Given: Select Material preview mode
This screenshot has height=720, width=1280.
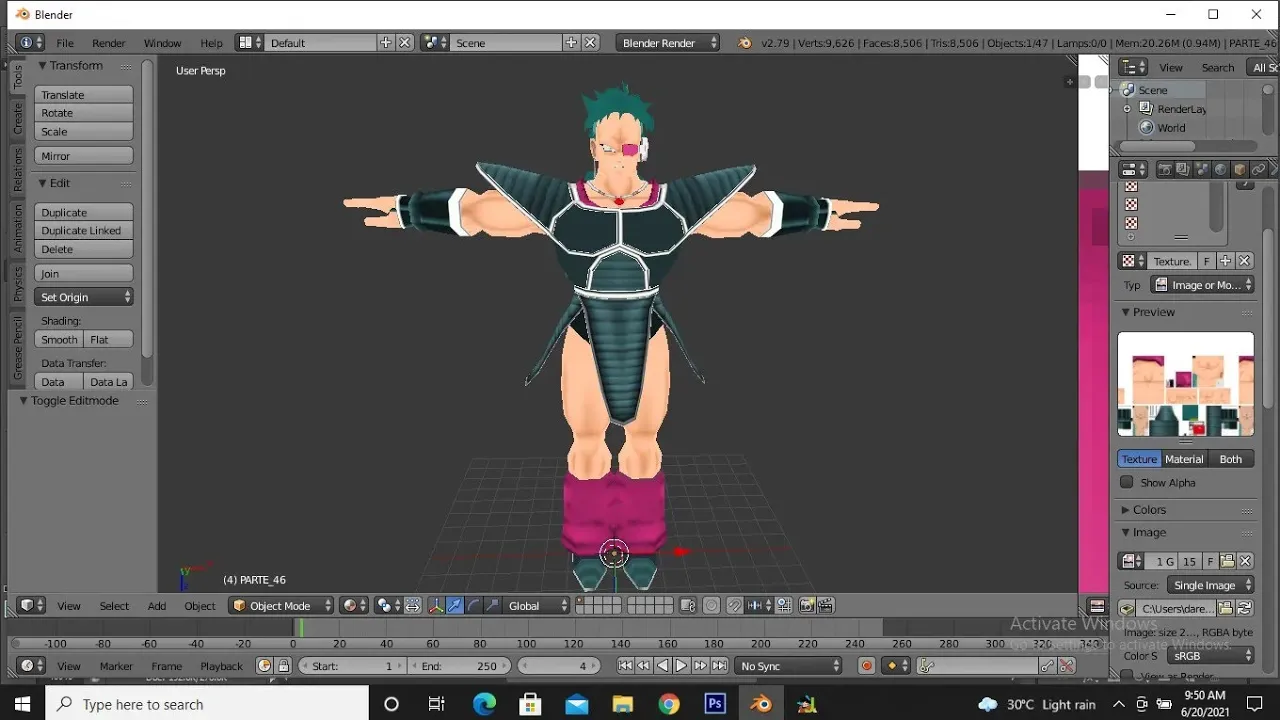Looking at the screenshot, I should tap(1184, 459).
